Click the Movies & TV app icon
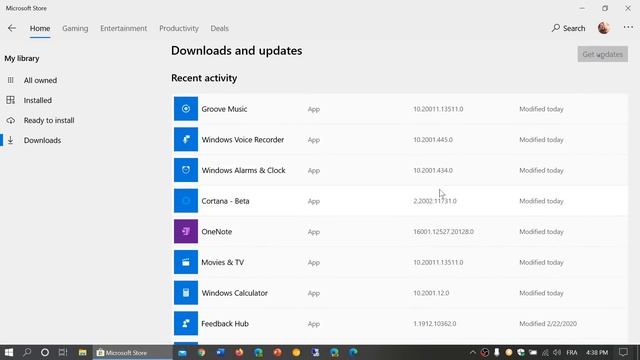640x360 pixels. [186, 262]
